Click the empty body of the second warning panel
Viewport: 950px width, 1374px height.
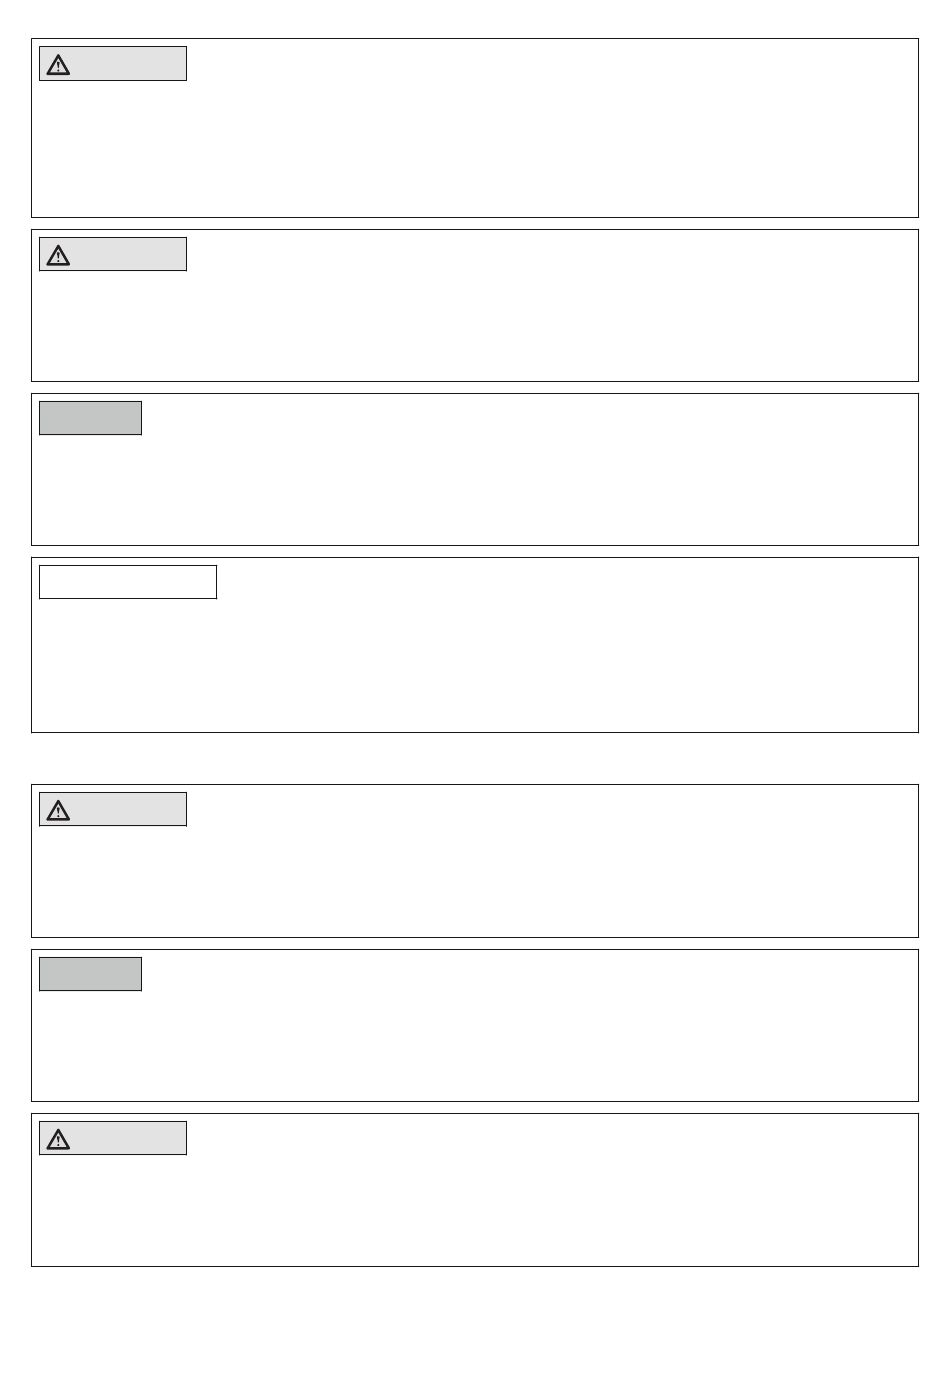[475, 325]
